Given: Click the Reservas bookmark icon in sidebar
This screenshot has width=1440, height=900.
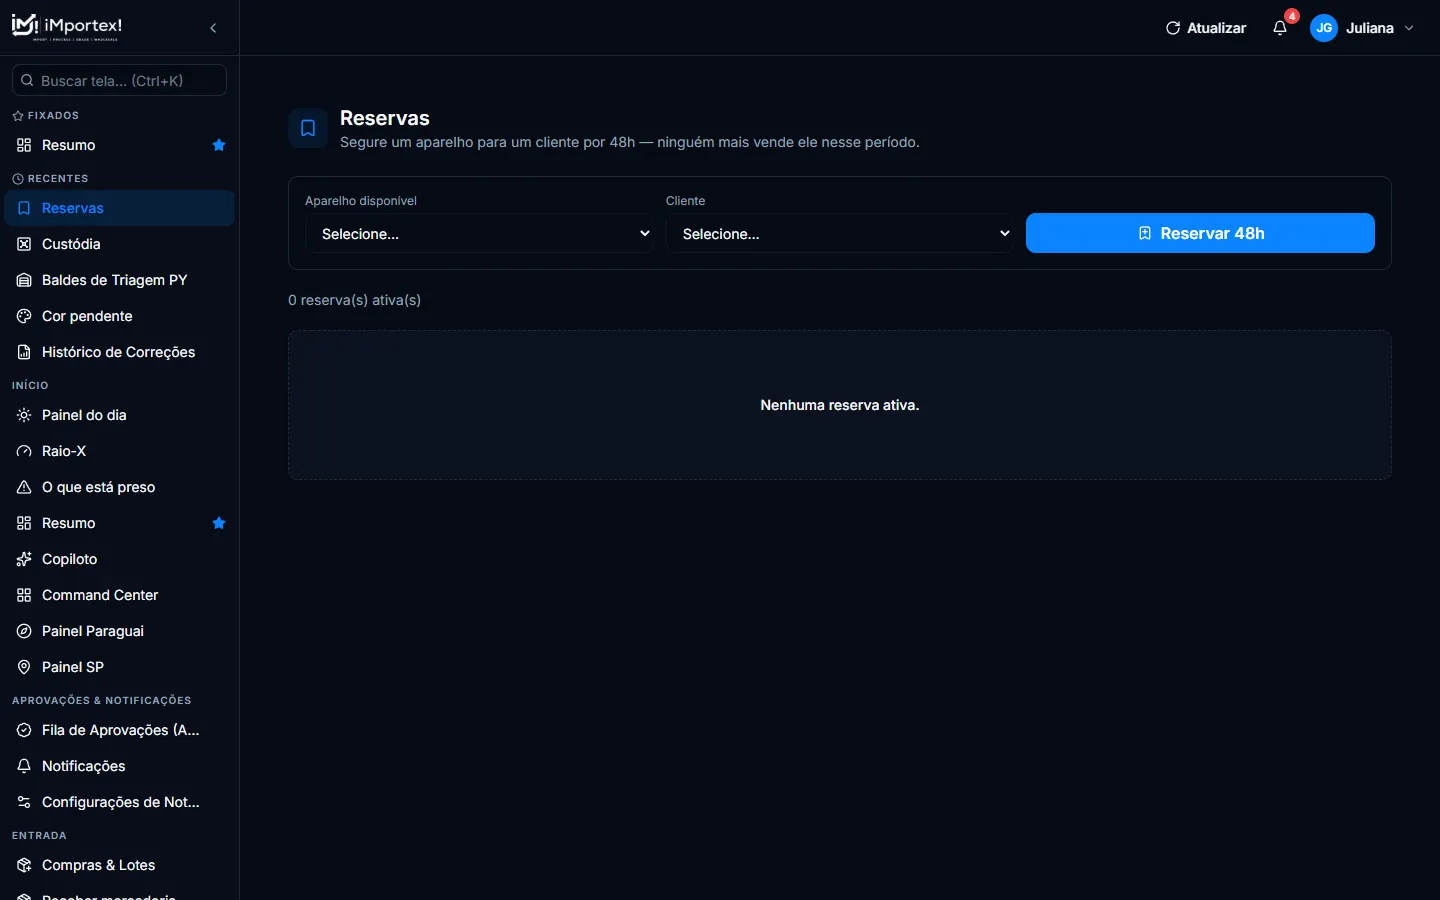Looking at the screenshot, I should (x=24, y=208).
